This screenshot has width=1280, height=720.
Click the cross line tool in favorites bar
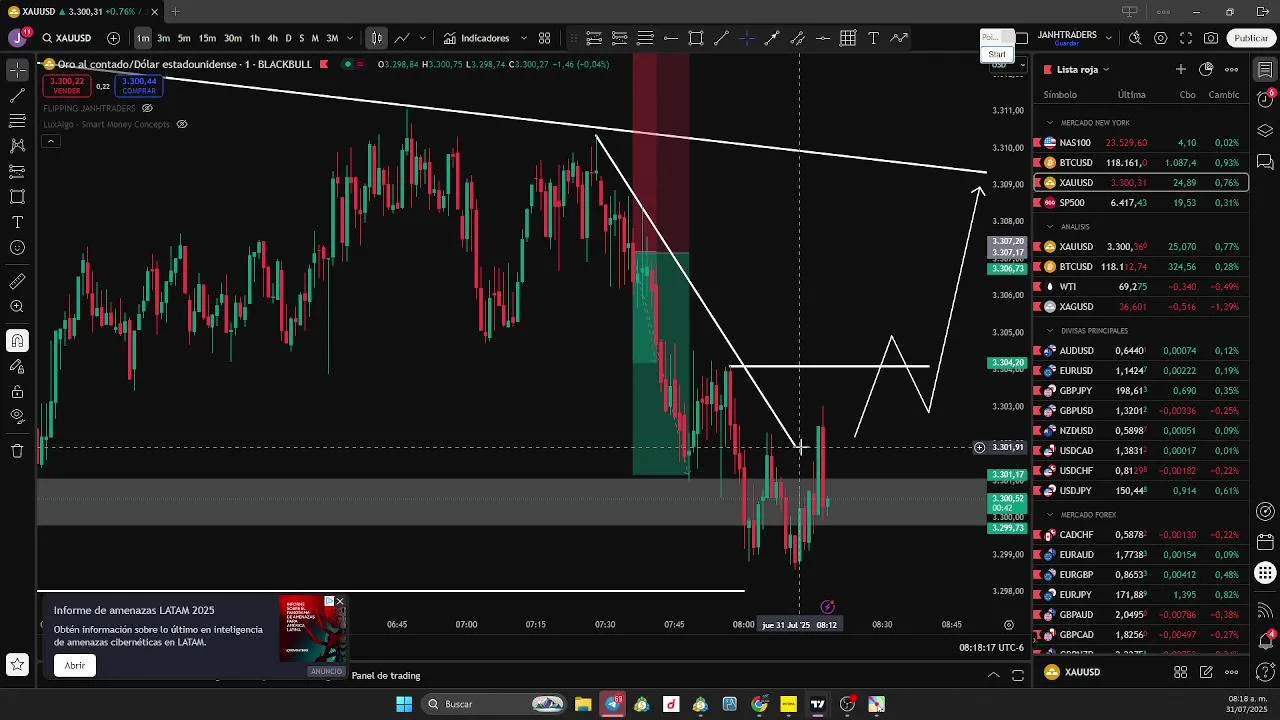point(746,38)
